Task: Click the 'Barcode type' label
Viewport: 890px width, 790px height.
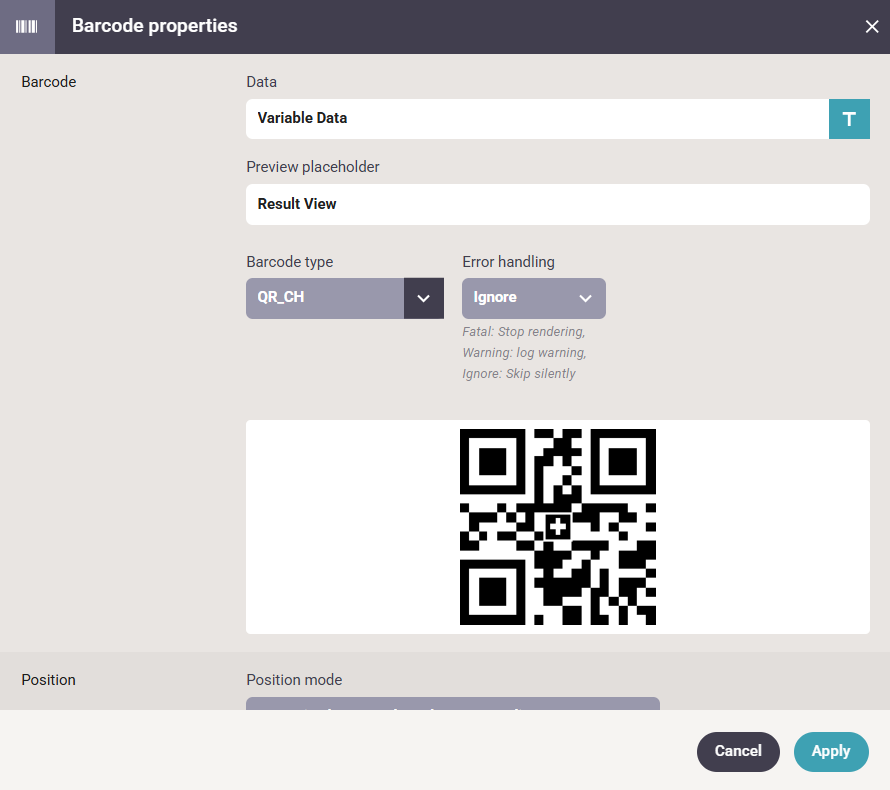Action: [289, 262]
